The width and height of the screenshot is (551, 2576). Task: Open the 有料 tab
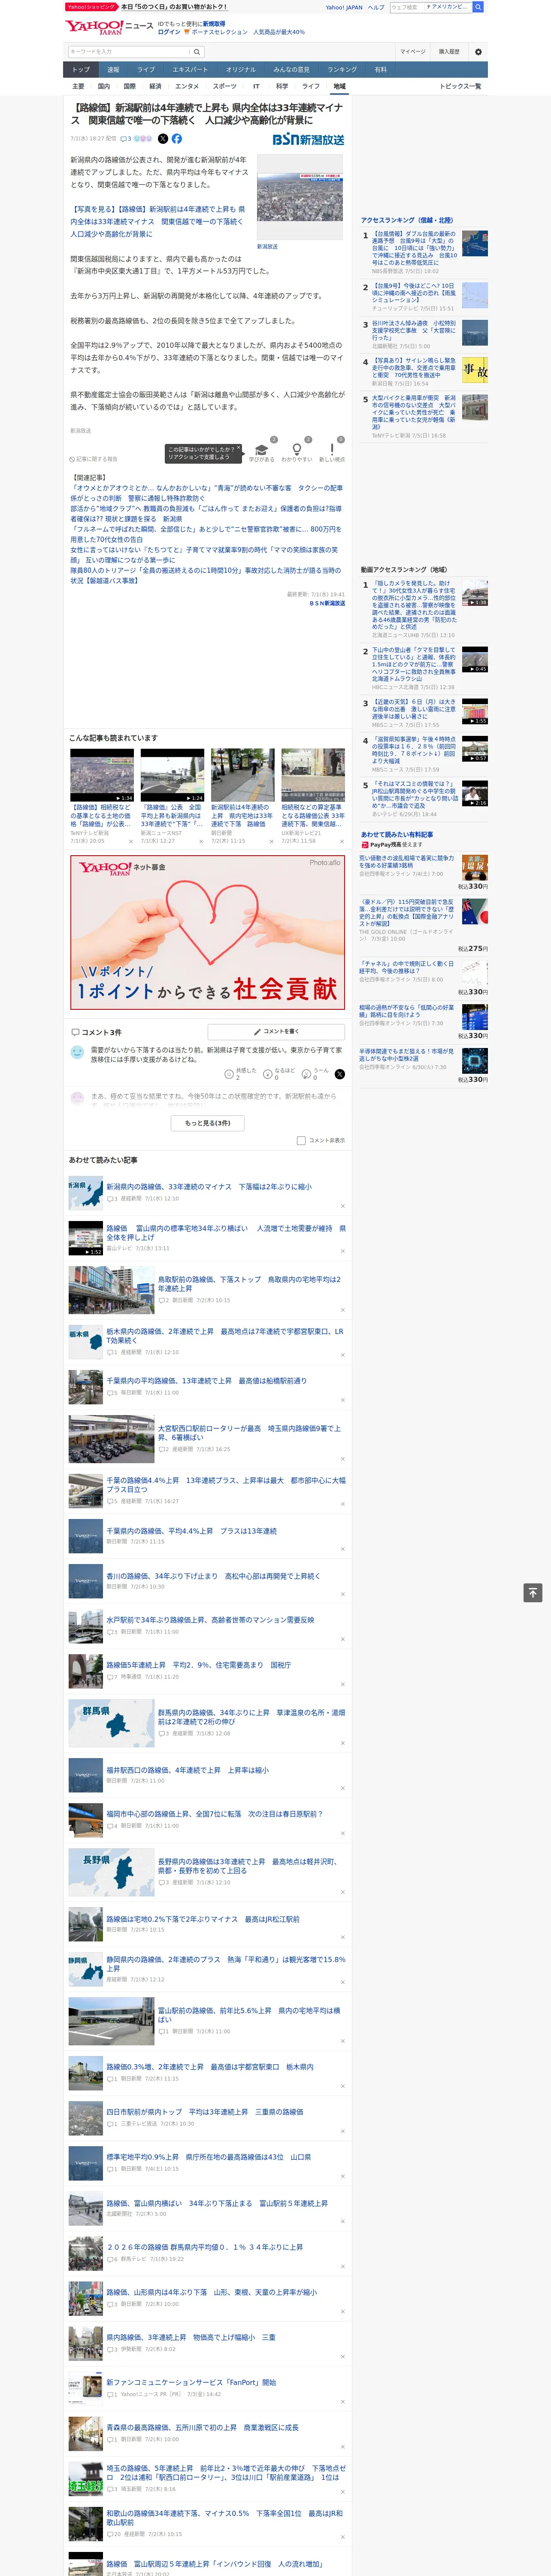[x=380, y=70]
